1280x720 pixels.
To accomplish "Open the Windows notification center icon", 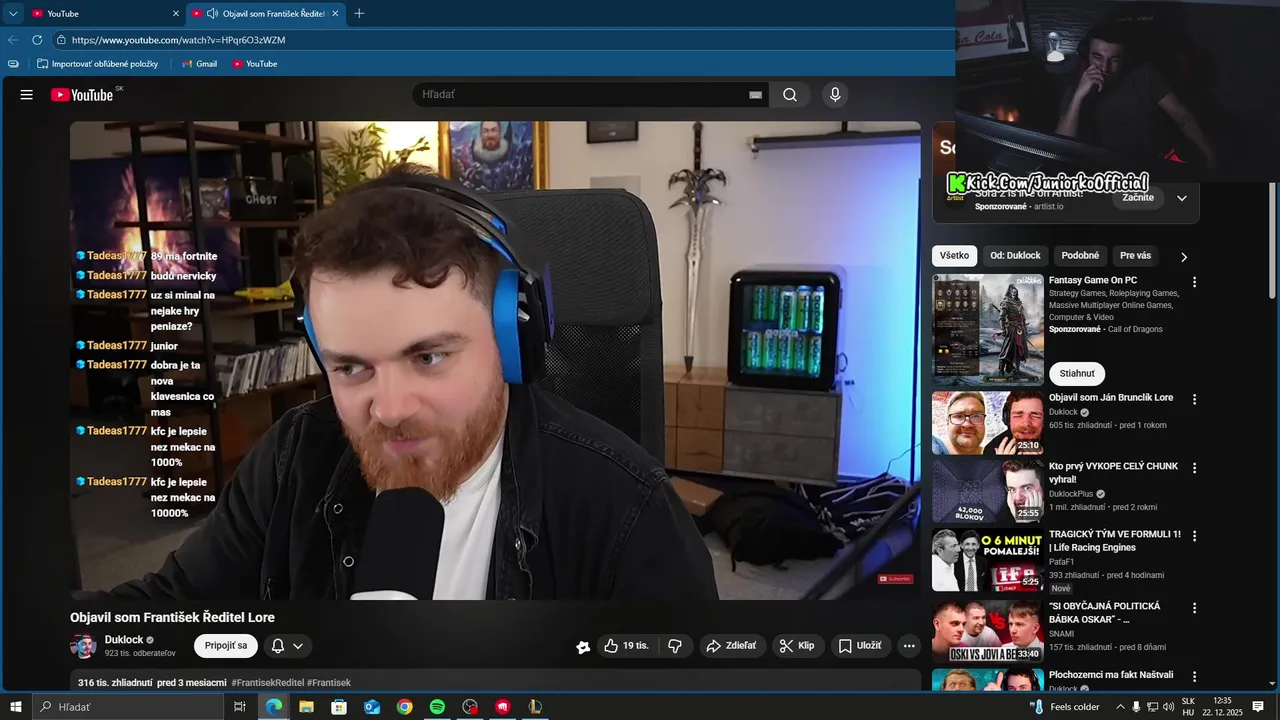I will pos(1258,707).
